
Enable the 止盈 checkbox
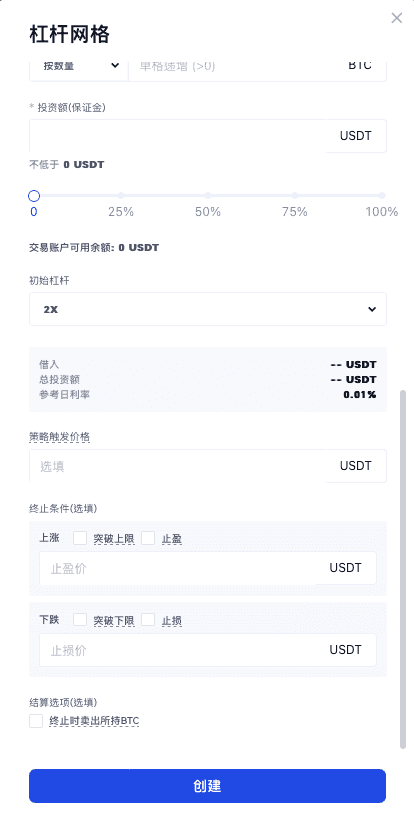click(x=148, y=538)
